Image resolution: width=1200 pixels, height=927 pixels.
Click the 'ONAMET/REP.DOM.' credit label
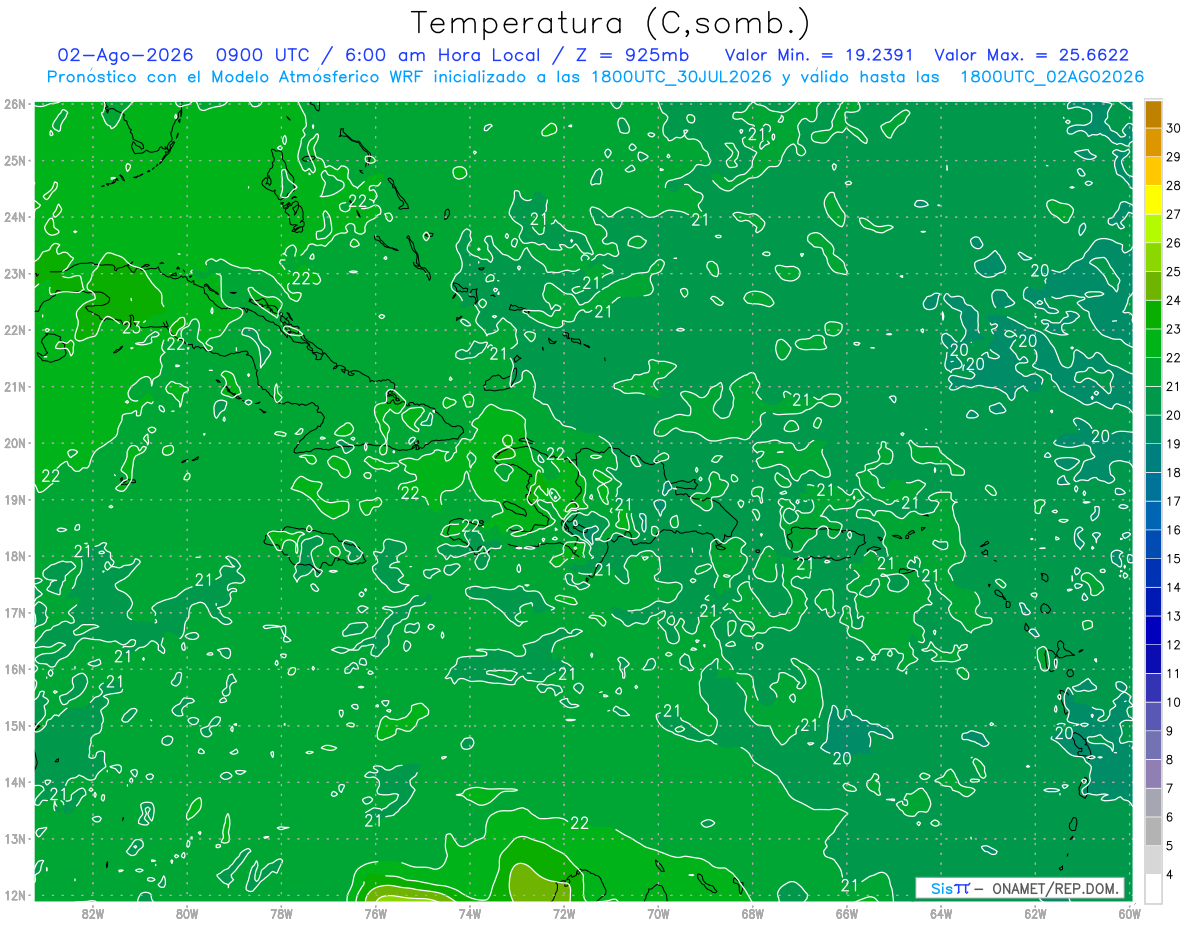pyautogui.click(x=1056, y=888)
